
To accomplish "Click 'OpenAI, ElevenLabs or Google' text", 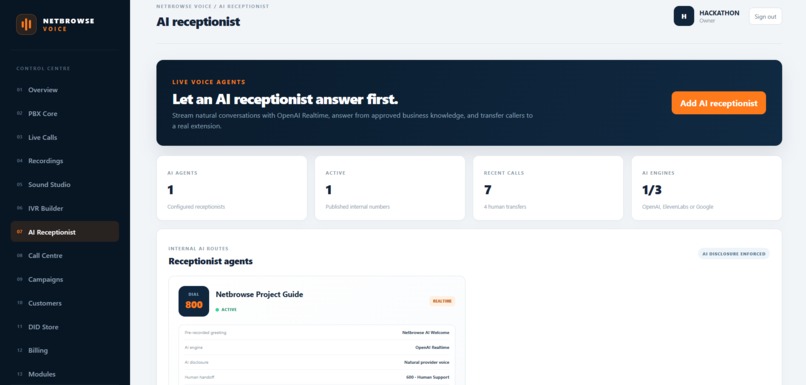I will pyautogui.click(x=677, y=207).
